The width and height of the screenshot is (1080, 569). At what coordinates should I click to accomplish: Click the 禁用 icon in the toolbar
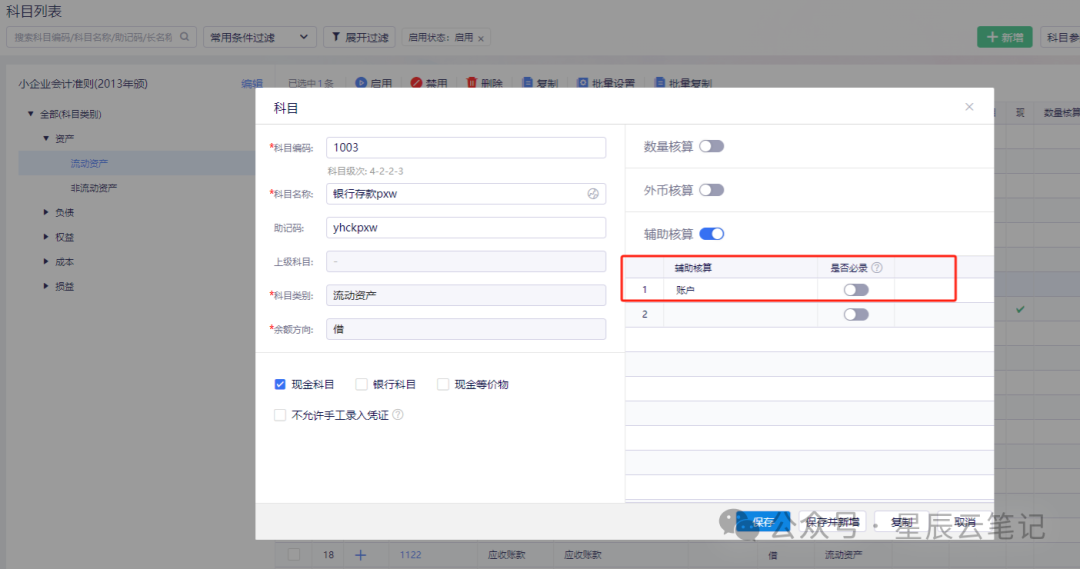(x=416, y=83)
